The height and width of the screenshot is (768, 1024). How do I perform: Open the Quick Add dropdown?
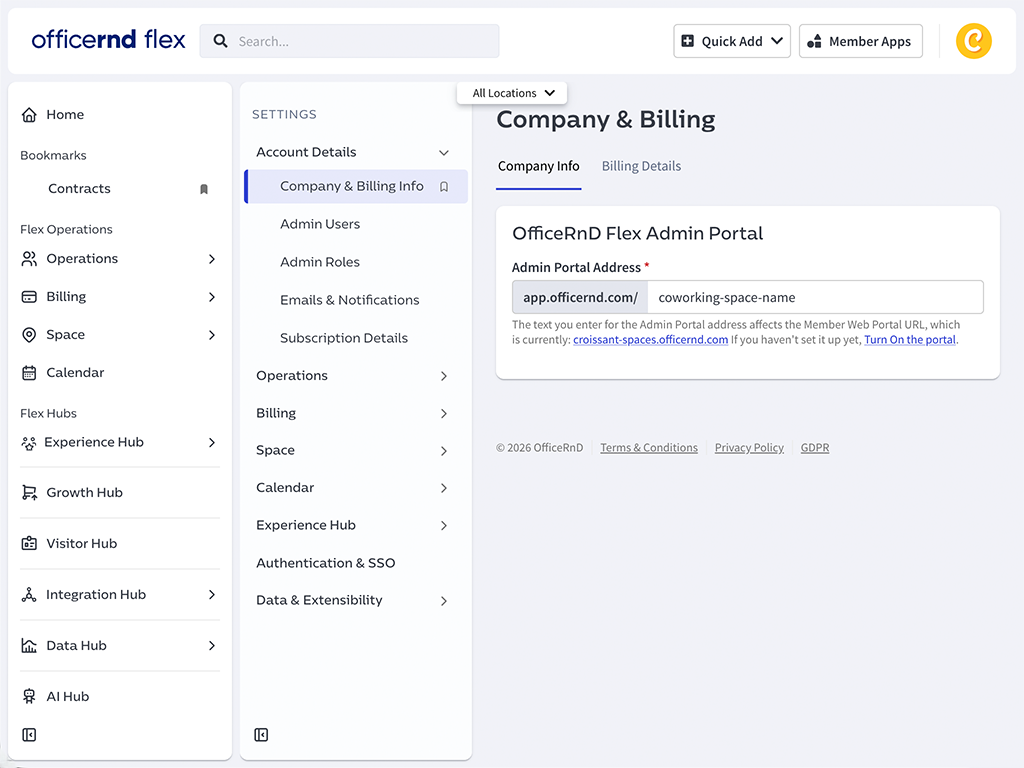[732, 41]
